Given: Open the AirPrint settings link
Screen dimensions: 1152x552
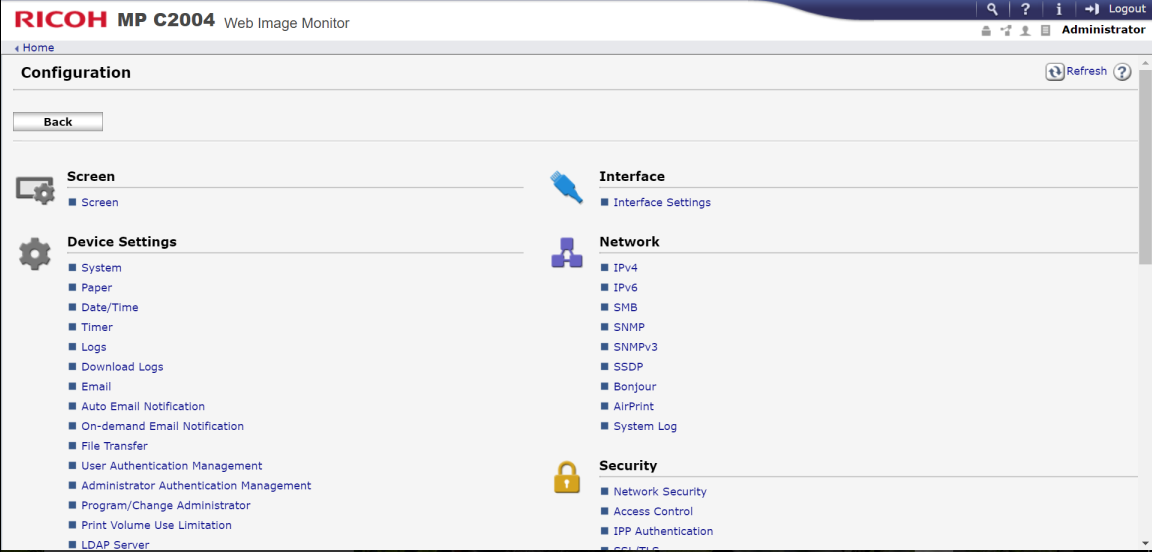Looking at the screenshot, I should pos(635,406).
